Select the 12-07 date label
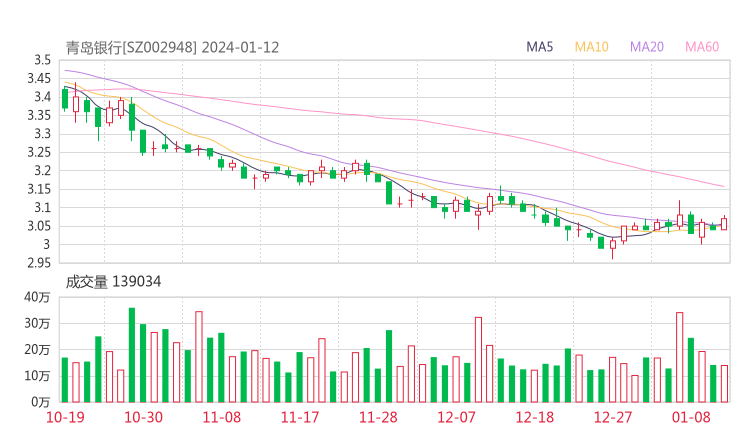 point(456,417)
